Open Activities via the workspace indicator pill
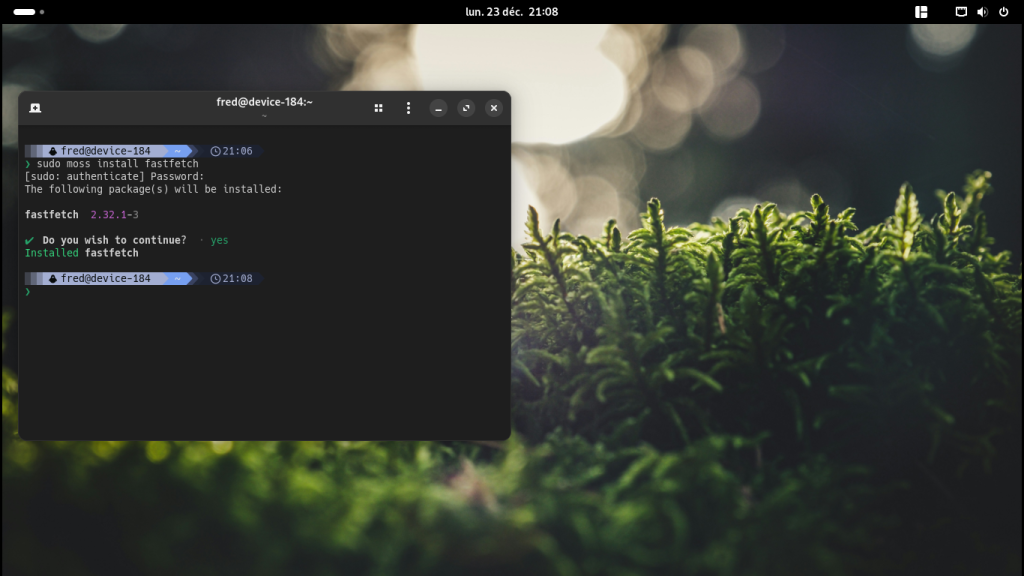Screen dimensions: 1024x576 coord(25,12)
